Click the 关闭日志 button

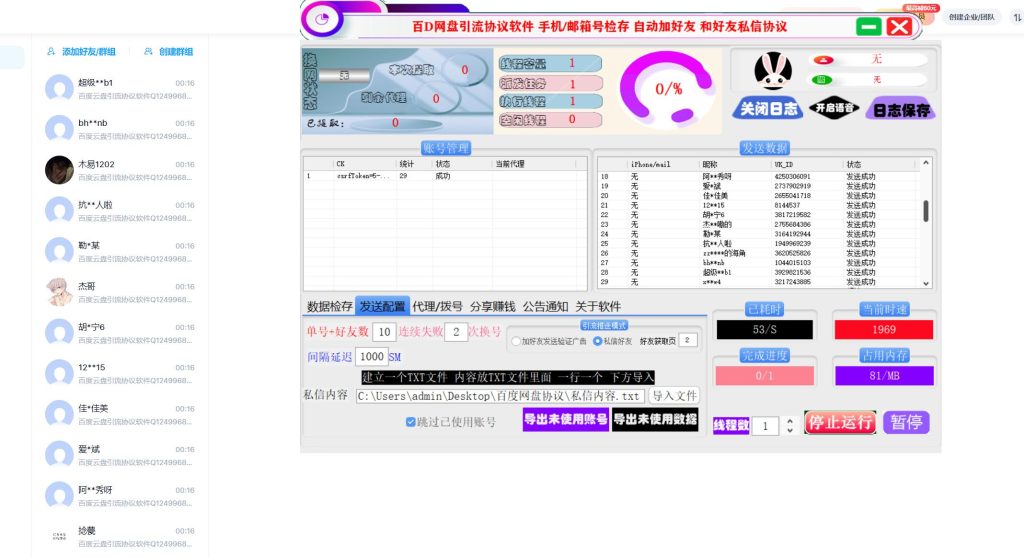(x=769, y=108)
